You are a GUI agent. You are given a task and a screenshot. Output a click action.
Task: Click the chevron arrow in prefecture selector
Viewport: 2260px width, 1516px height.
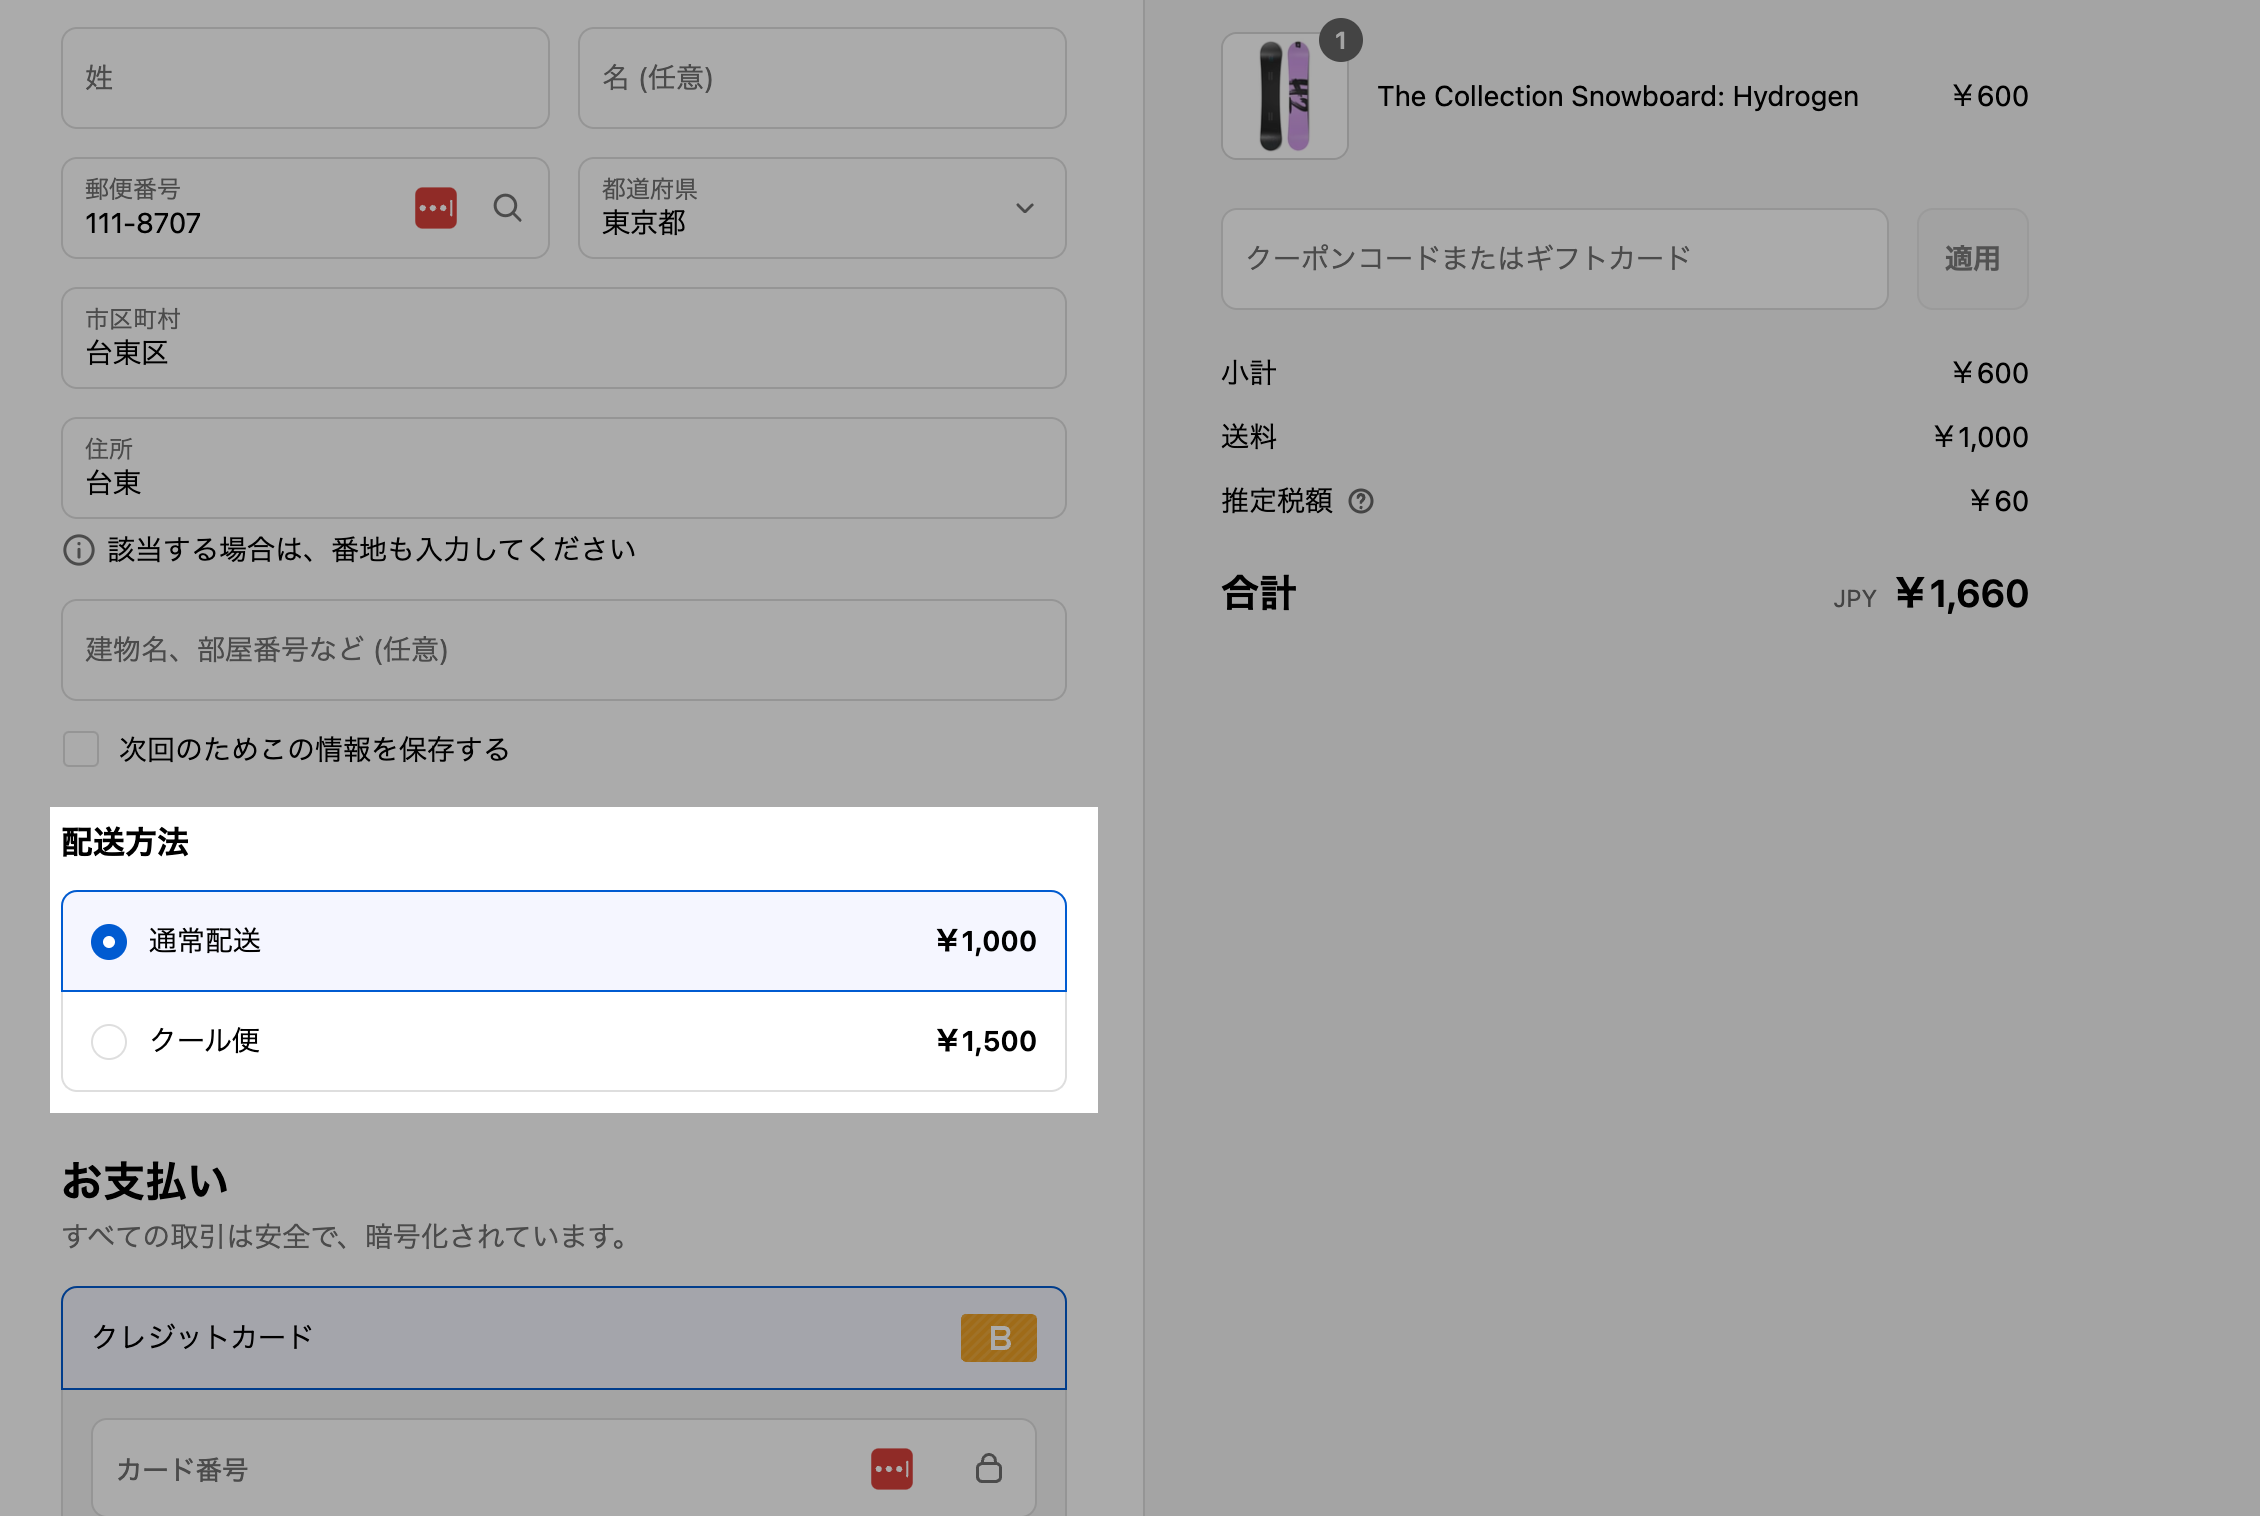click(x=1024, y=208)
